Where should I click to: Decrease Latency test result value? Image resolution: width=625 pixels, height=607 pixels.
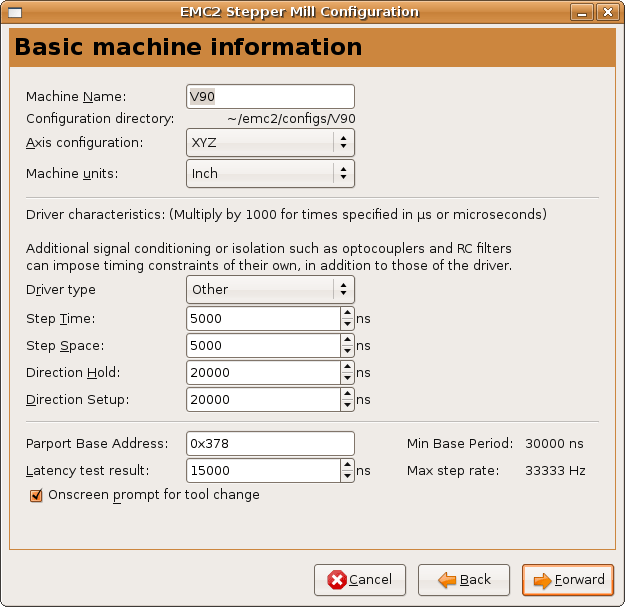click(x=347, y=476)
